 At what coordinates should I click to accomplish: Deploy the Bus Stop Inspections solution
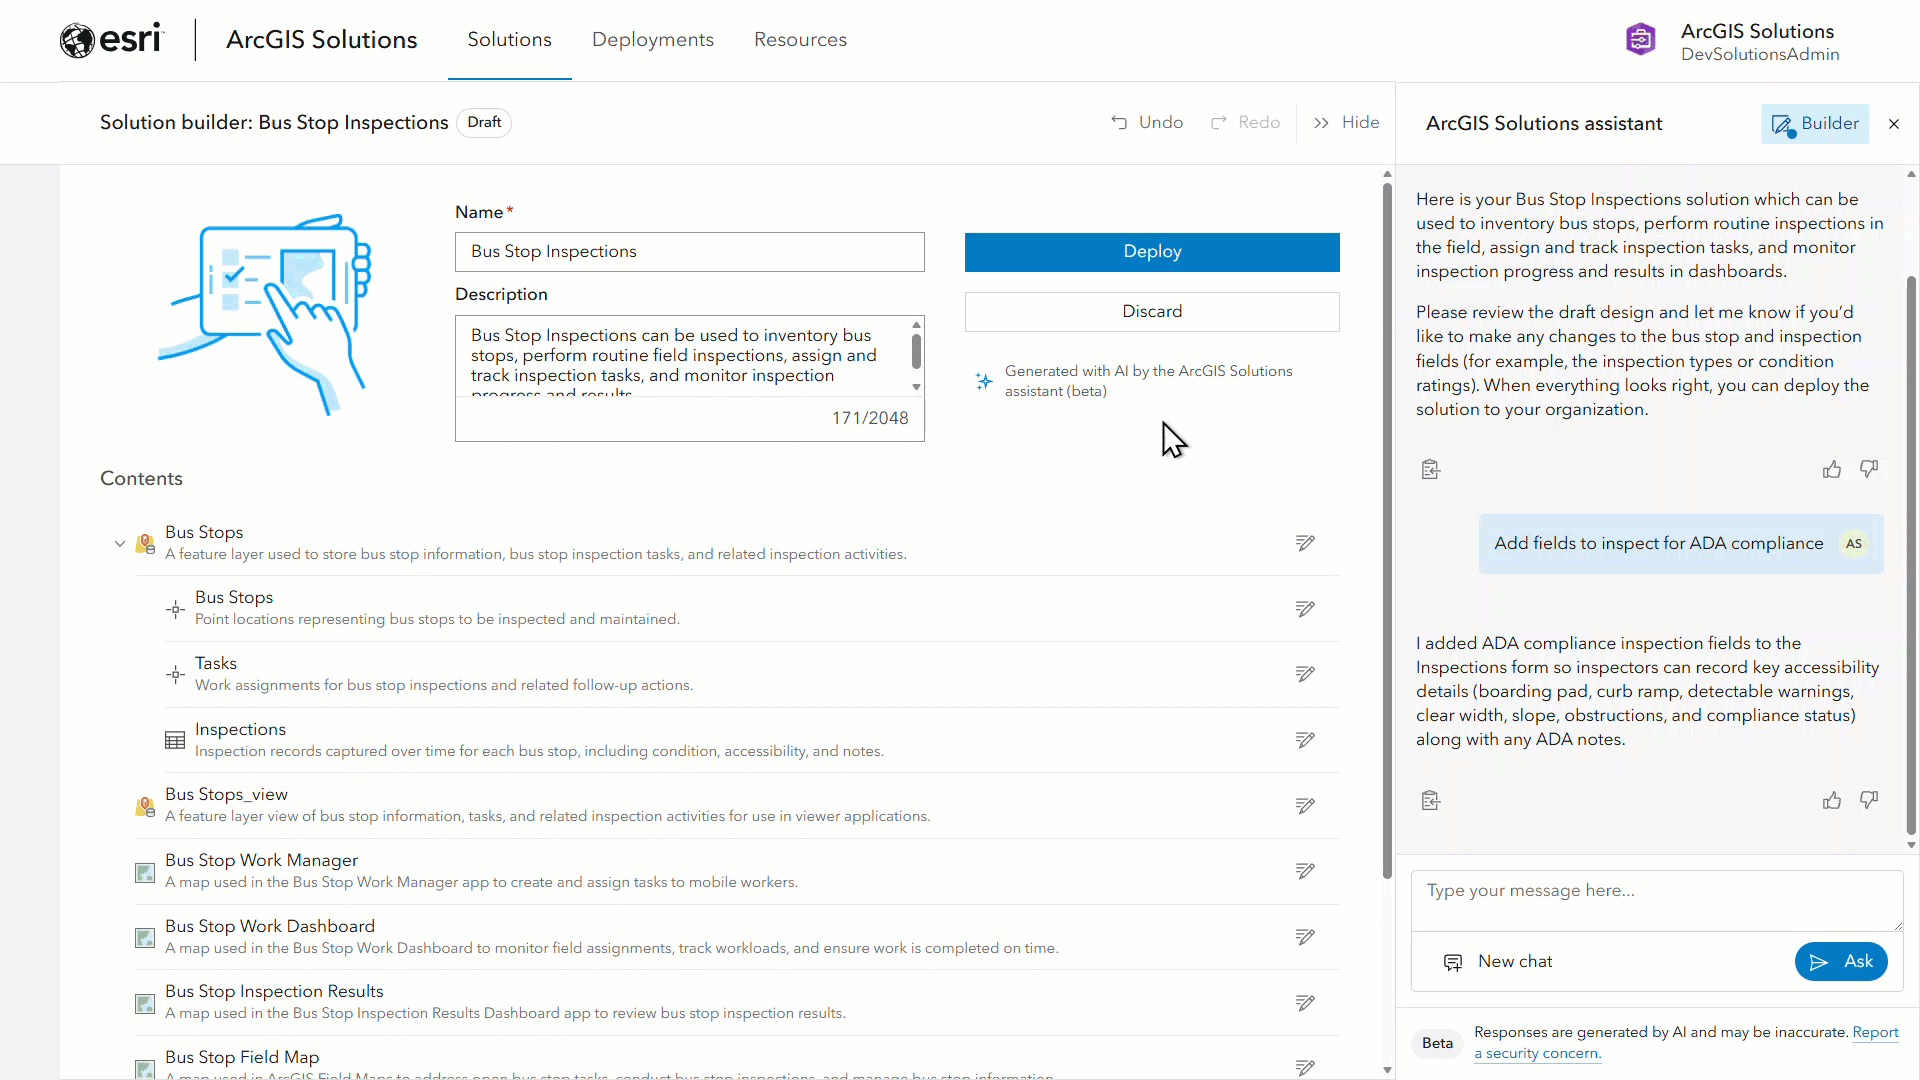(1152, 252)
